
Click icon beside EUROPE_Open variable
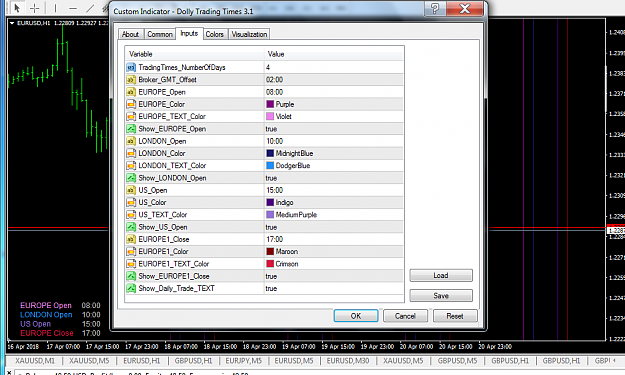pos(131,92)
